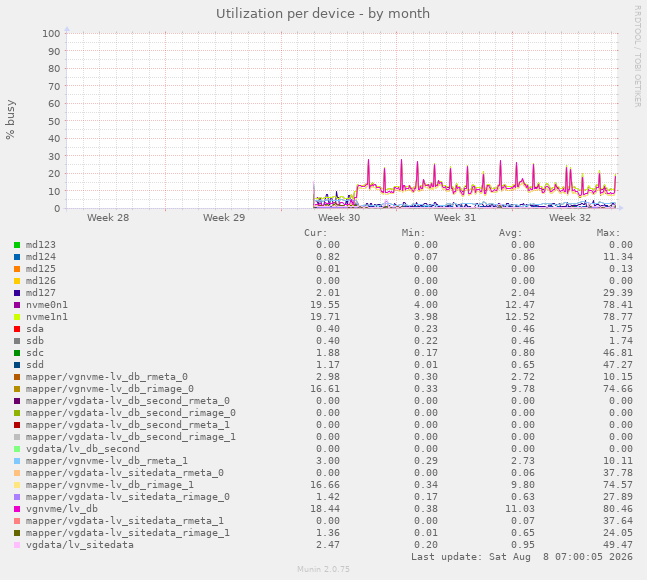Click the md123 green legend swatch
This screenshot has height=580, width=647.
coord(17,245)
